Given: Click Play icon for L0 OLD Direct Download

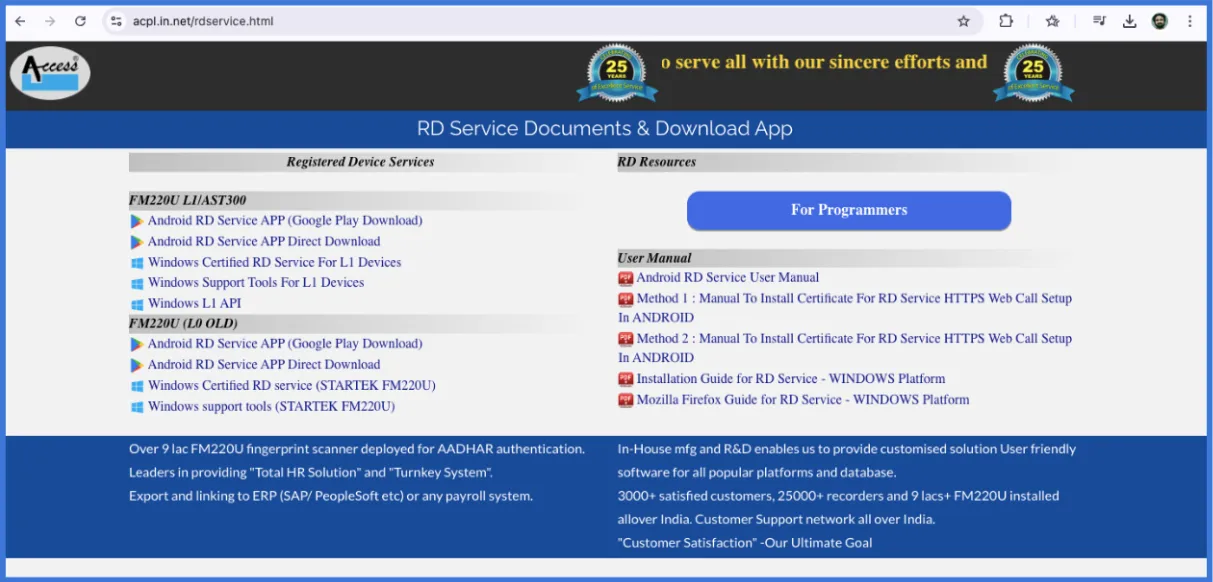Looking at the screenshot, I should (x=137, y=365).
